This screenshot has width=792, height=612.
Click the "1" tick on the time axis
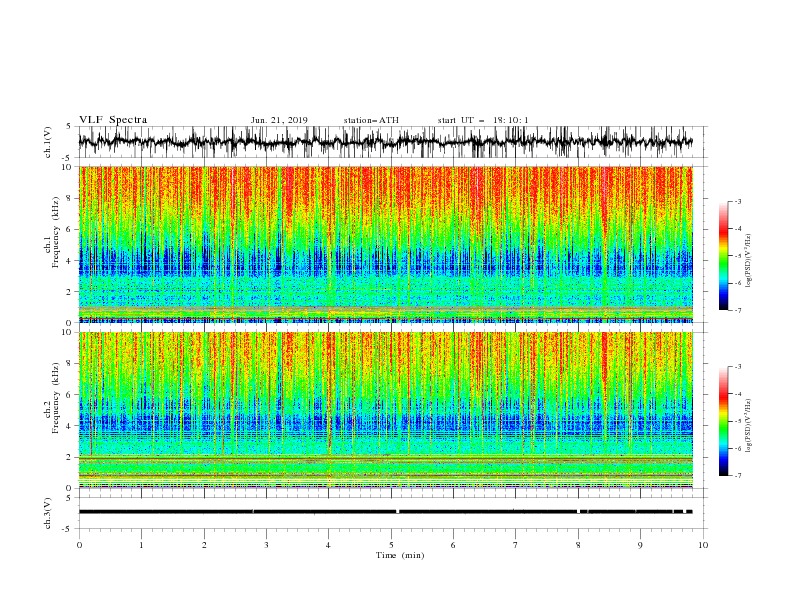point(141,545)
